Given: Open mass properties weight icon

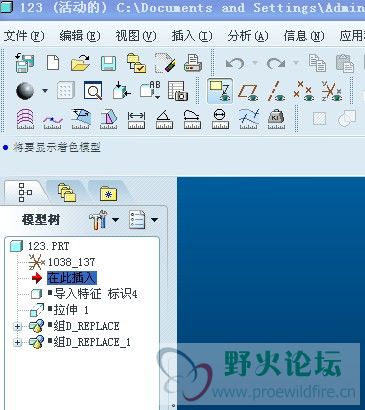Looking at the screenshot, I should click(x=276, y=119).
